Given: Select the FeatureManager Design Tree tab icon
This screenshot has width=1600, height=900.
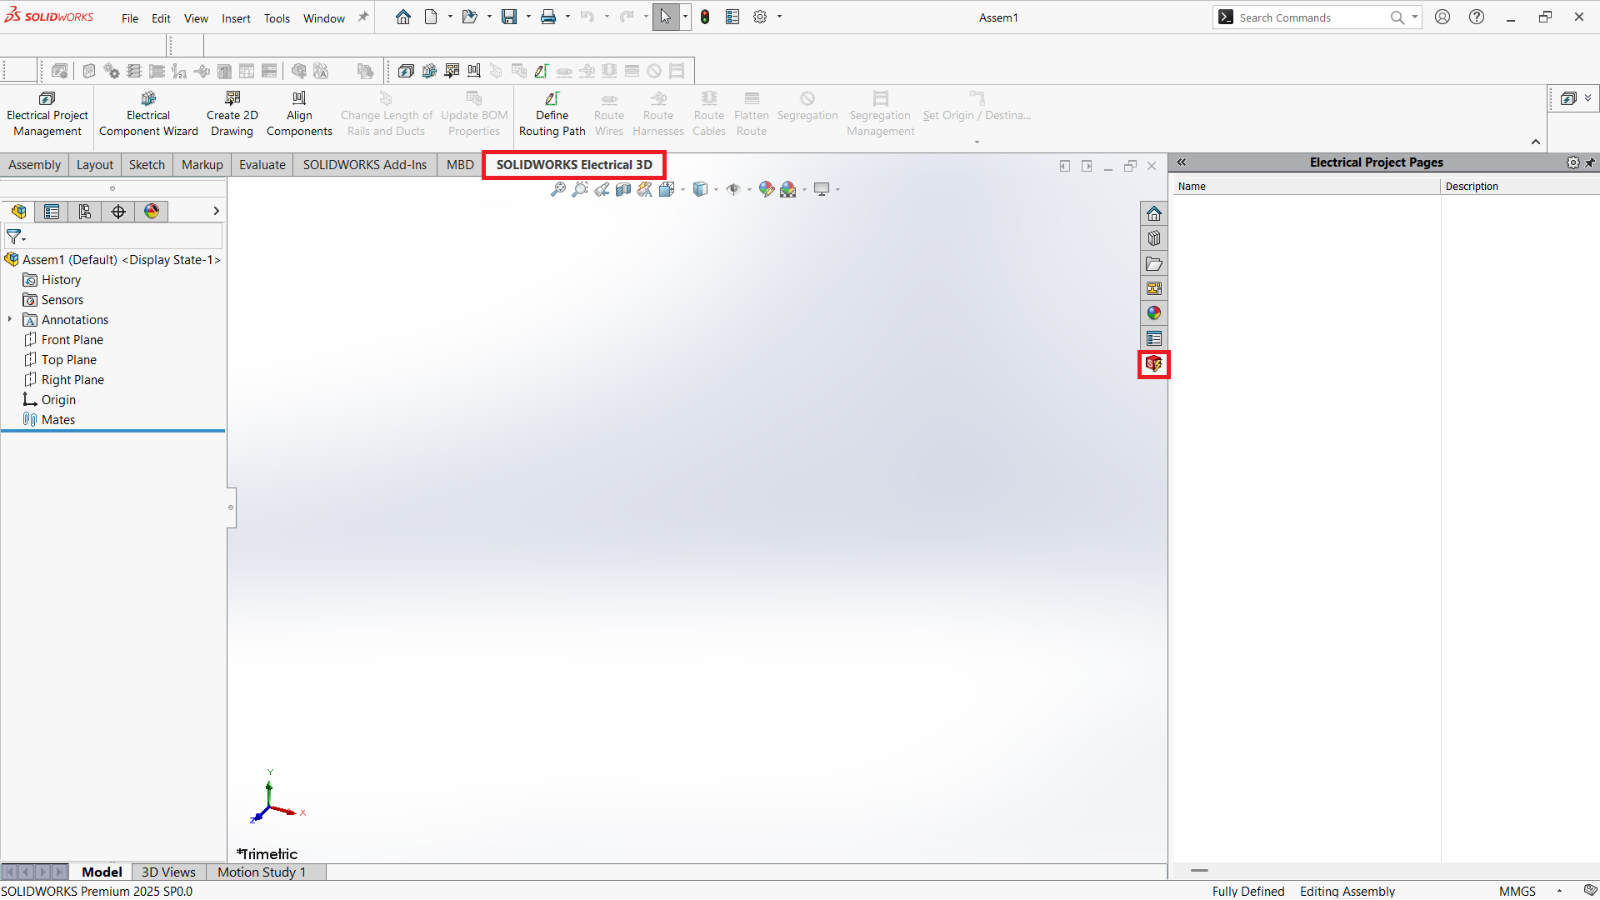Looking at the screenshot, I should [x=19, y=211].
